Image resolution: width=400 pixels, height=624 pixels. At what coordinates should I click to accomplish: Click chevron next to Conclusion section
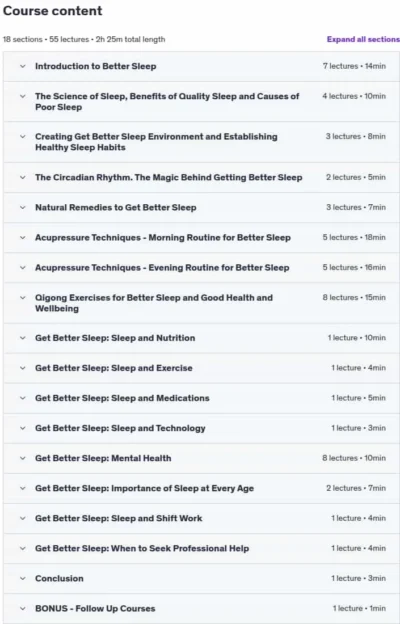pos(23,579)
